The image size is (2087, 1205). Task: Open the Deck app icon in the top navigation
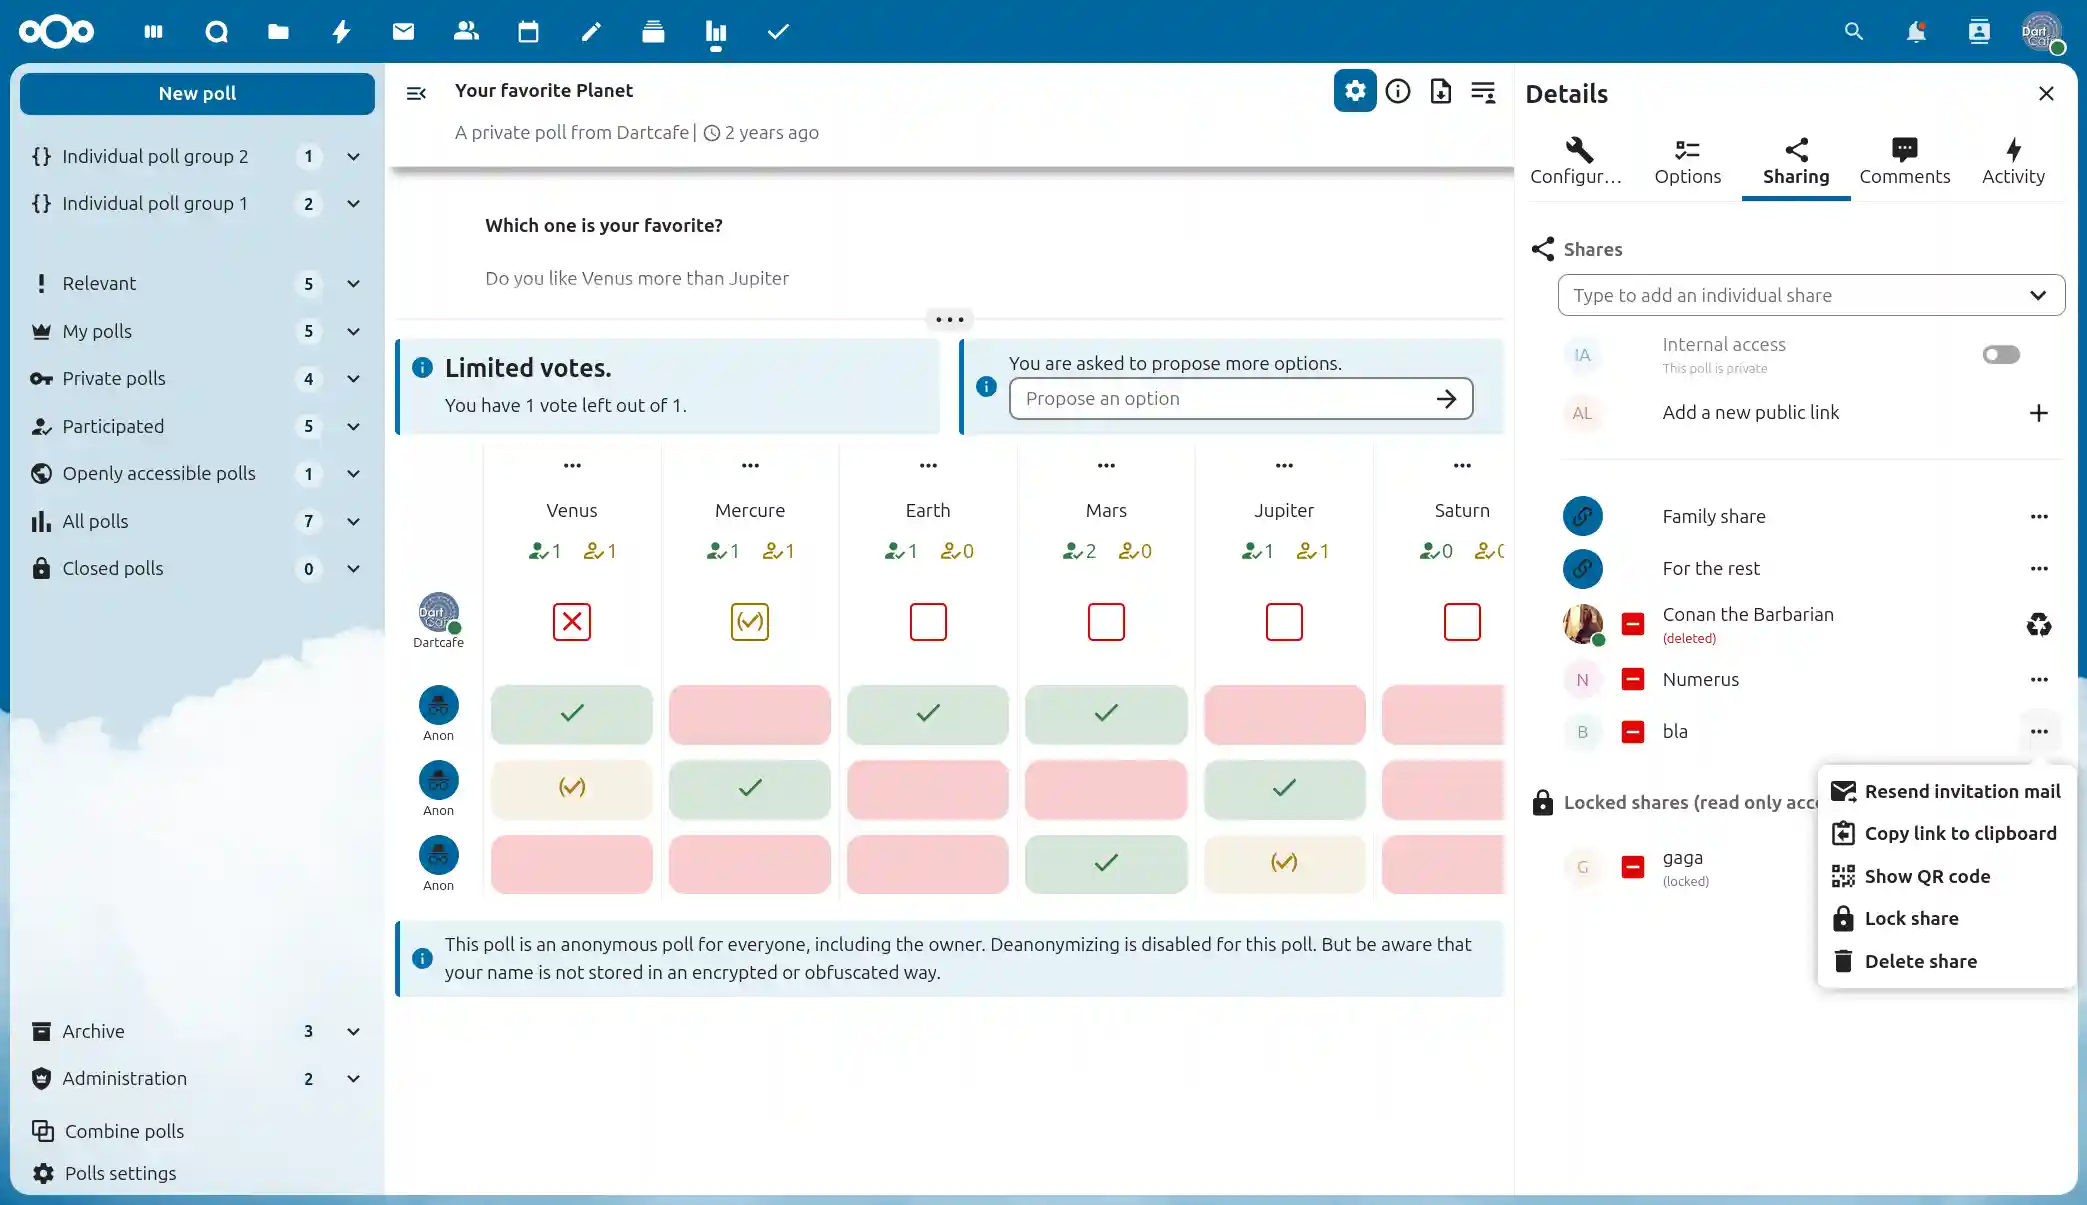pyautogui.click(x=653, y=32)
